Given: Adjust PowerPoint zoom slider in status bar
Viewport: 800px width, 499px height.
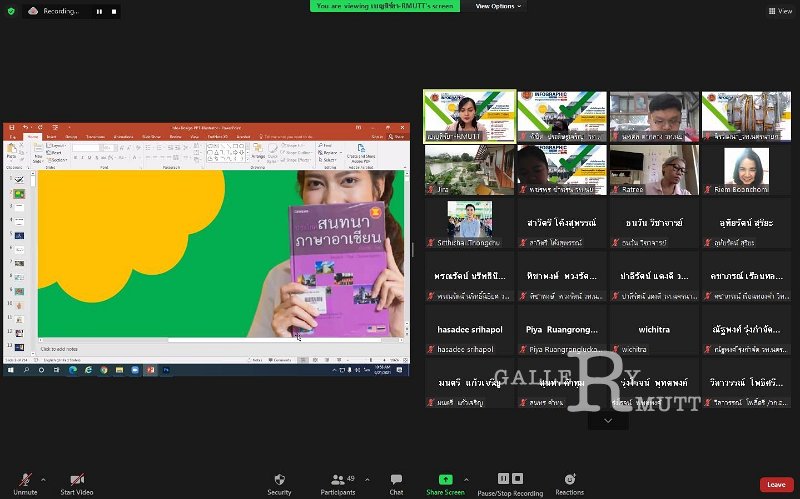Looking at the screenshot, I should click(369, 360).
